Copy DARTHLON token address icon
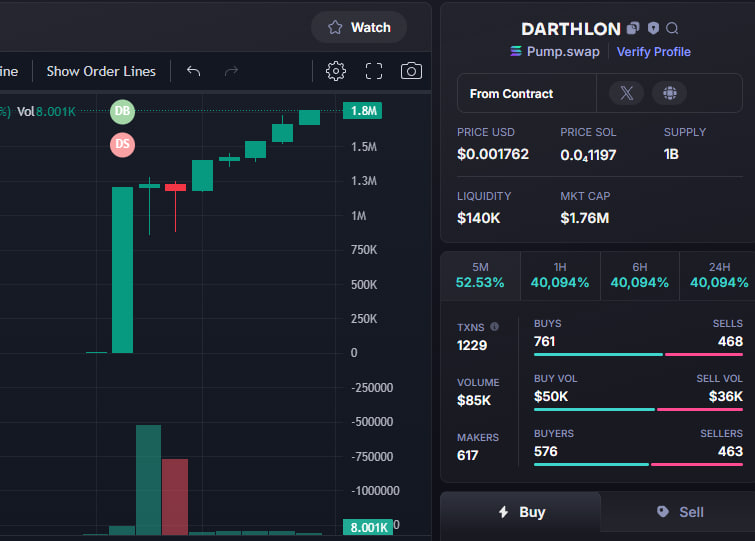The width and height of the screenshot is (755, 541). click(633, 28)
